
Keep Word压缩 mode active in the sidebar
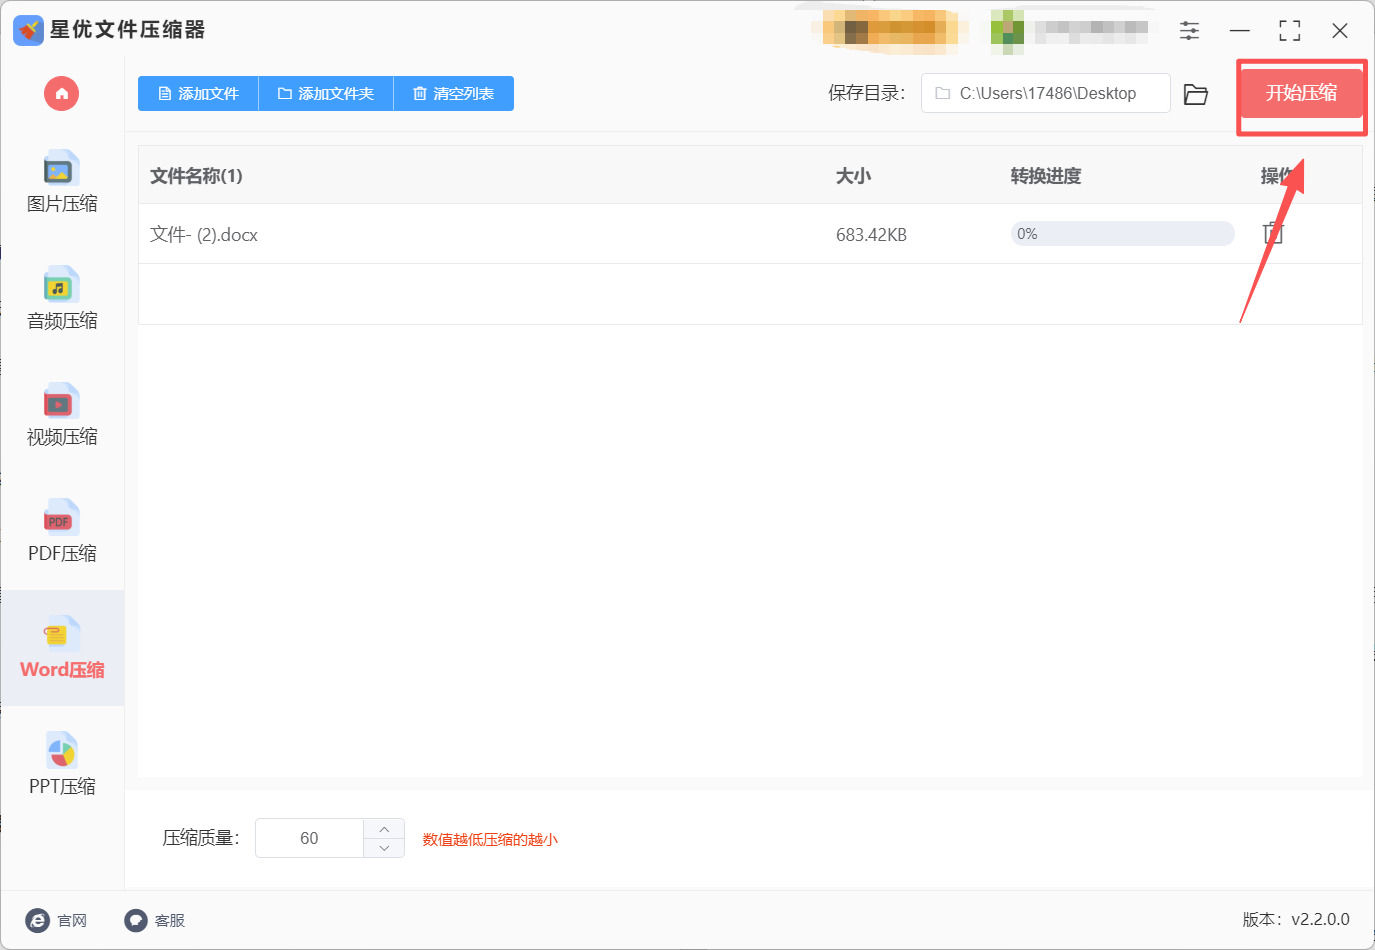[60, 648]
